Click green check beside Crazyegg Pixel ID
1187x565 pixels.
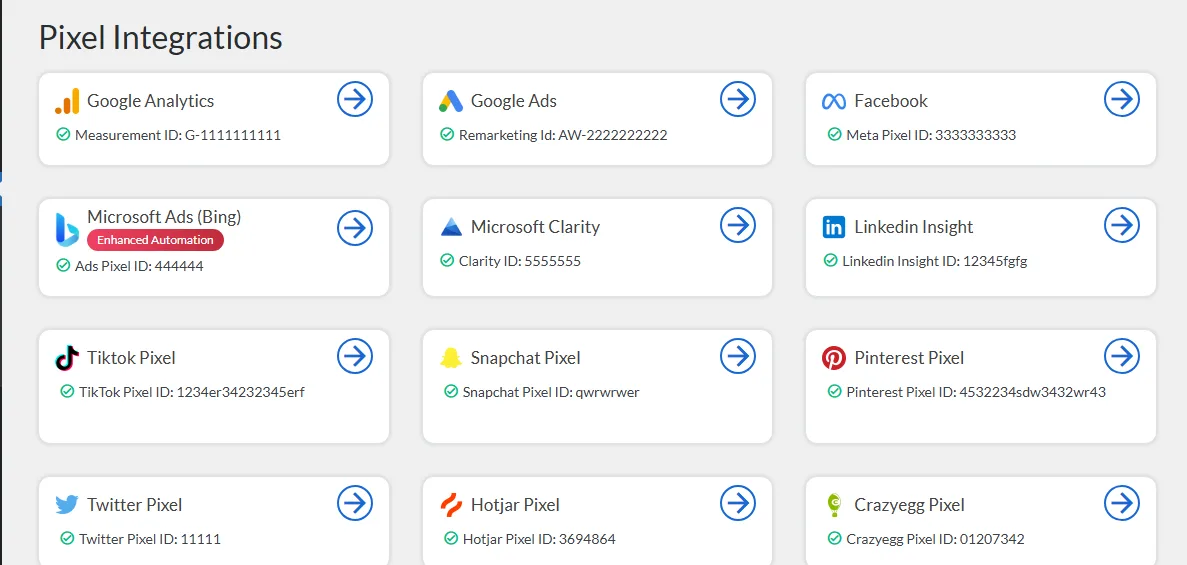tap(835, 538)
